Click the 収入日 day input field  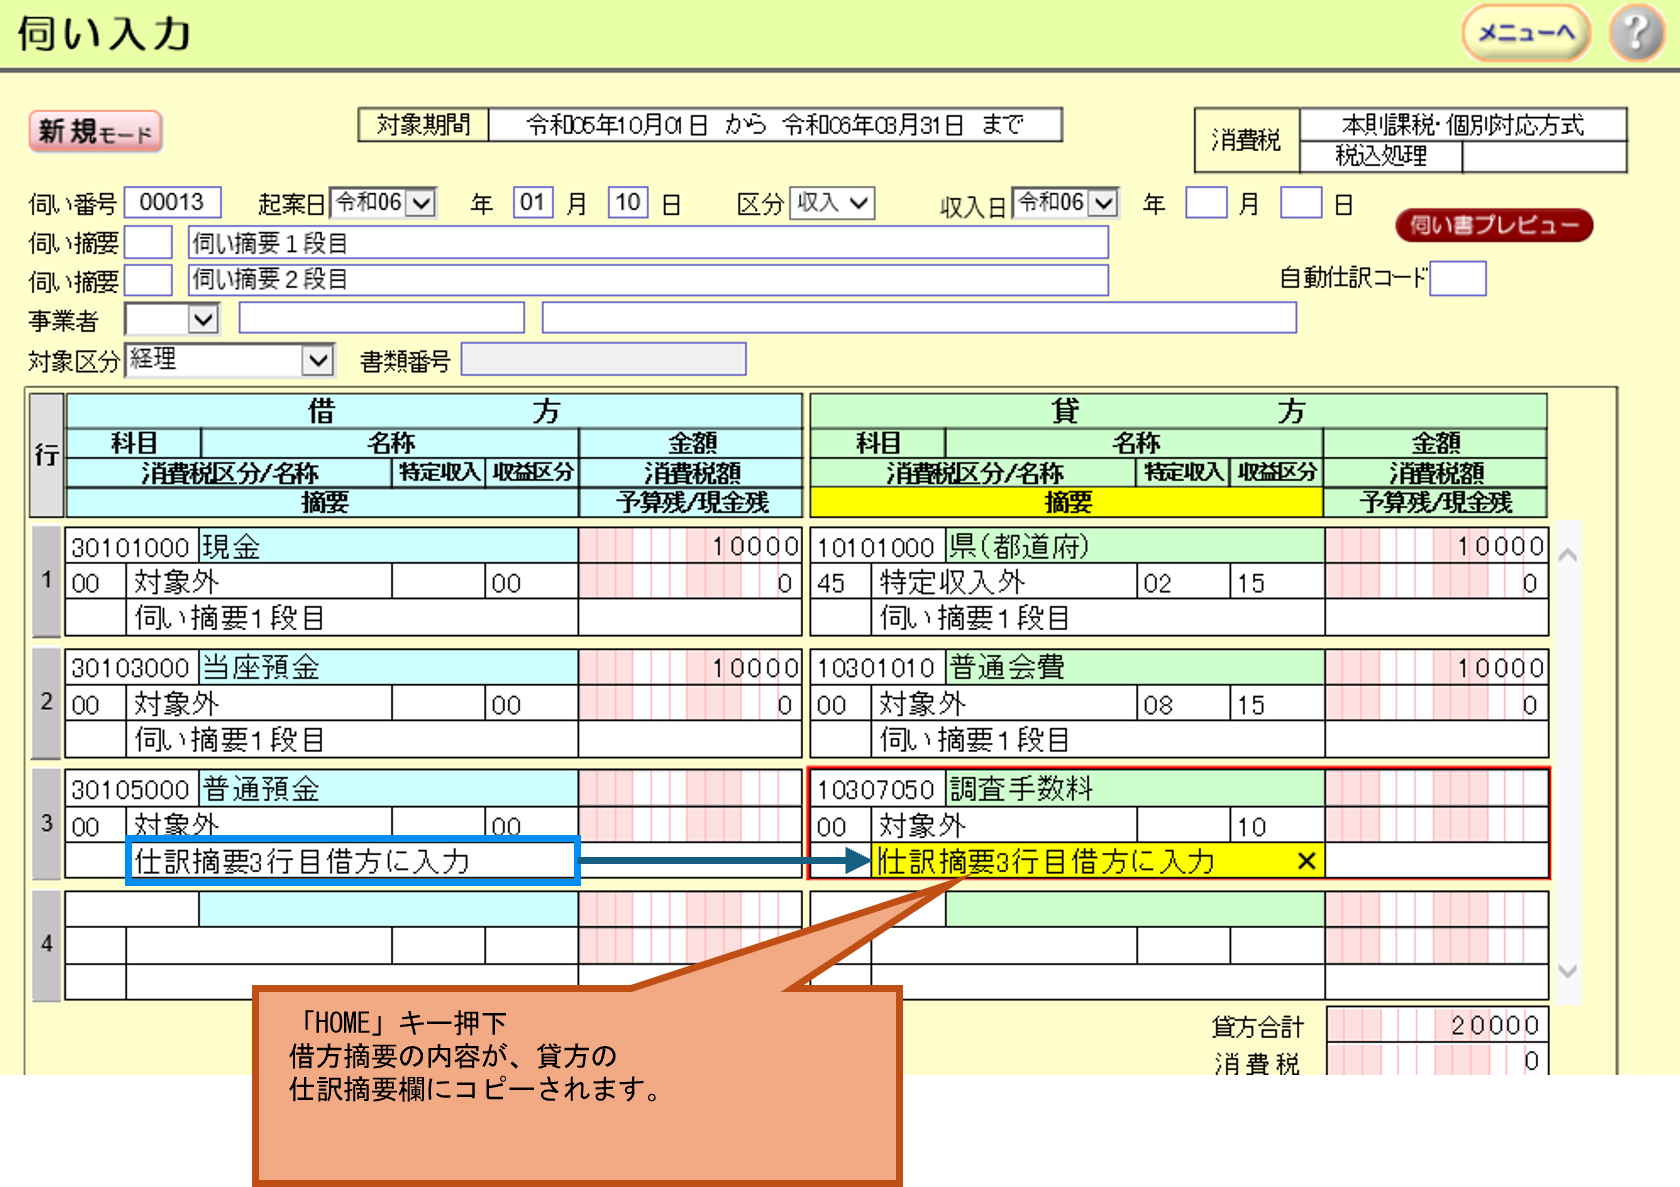[1301, 203]
